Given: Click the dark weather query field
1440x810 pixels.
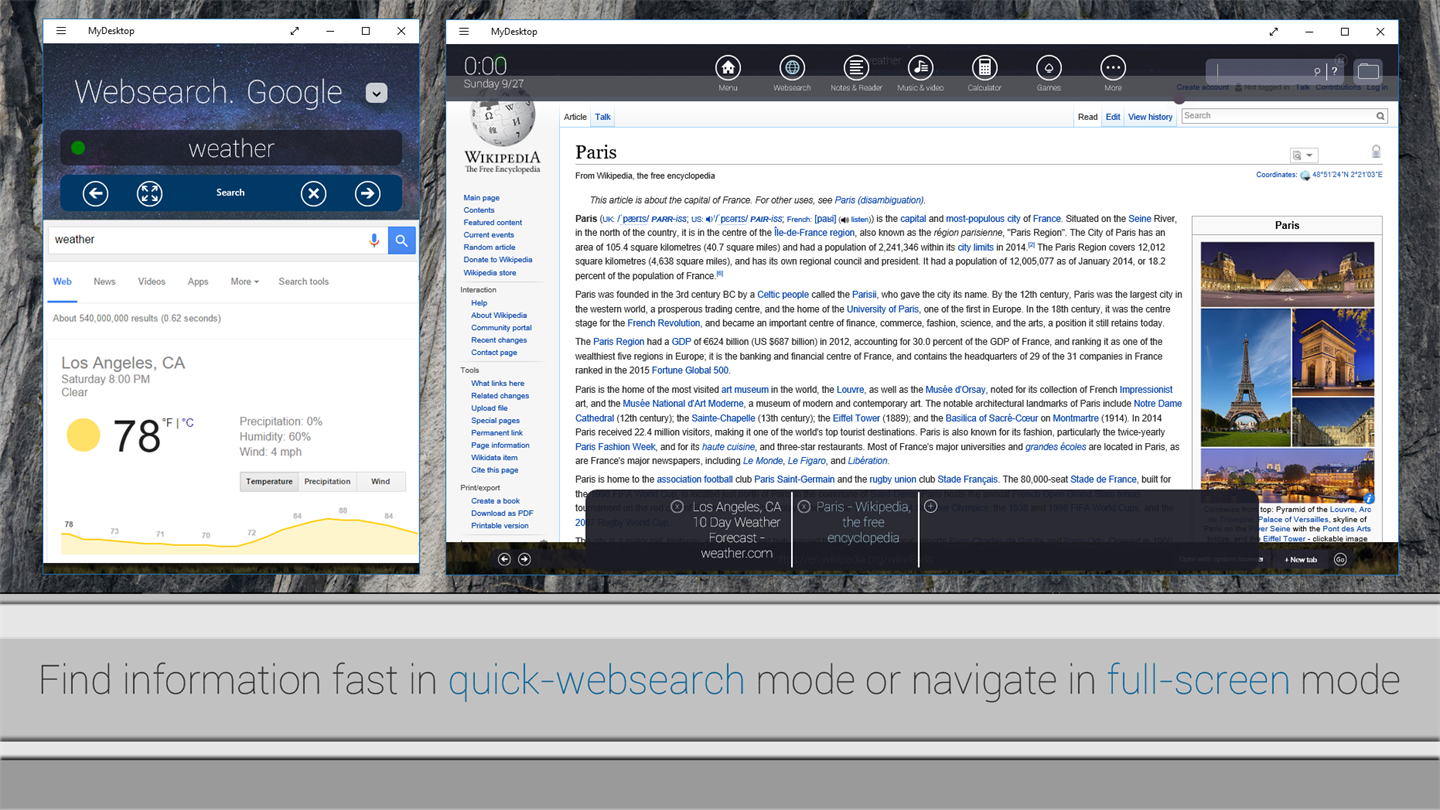Looking at the screenshot, I should coord(231,148).
